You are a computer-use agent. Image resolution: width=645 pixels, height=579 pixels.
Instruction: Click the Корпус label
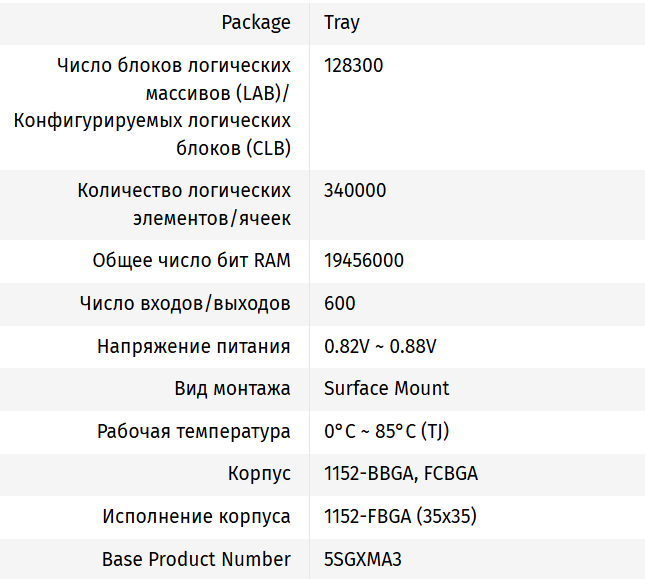point(259,474)
